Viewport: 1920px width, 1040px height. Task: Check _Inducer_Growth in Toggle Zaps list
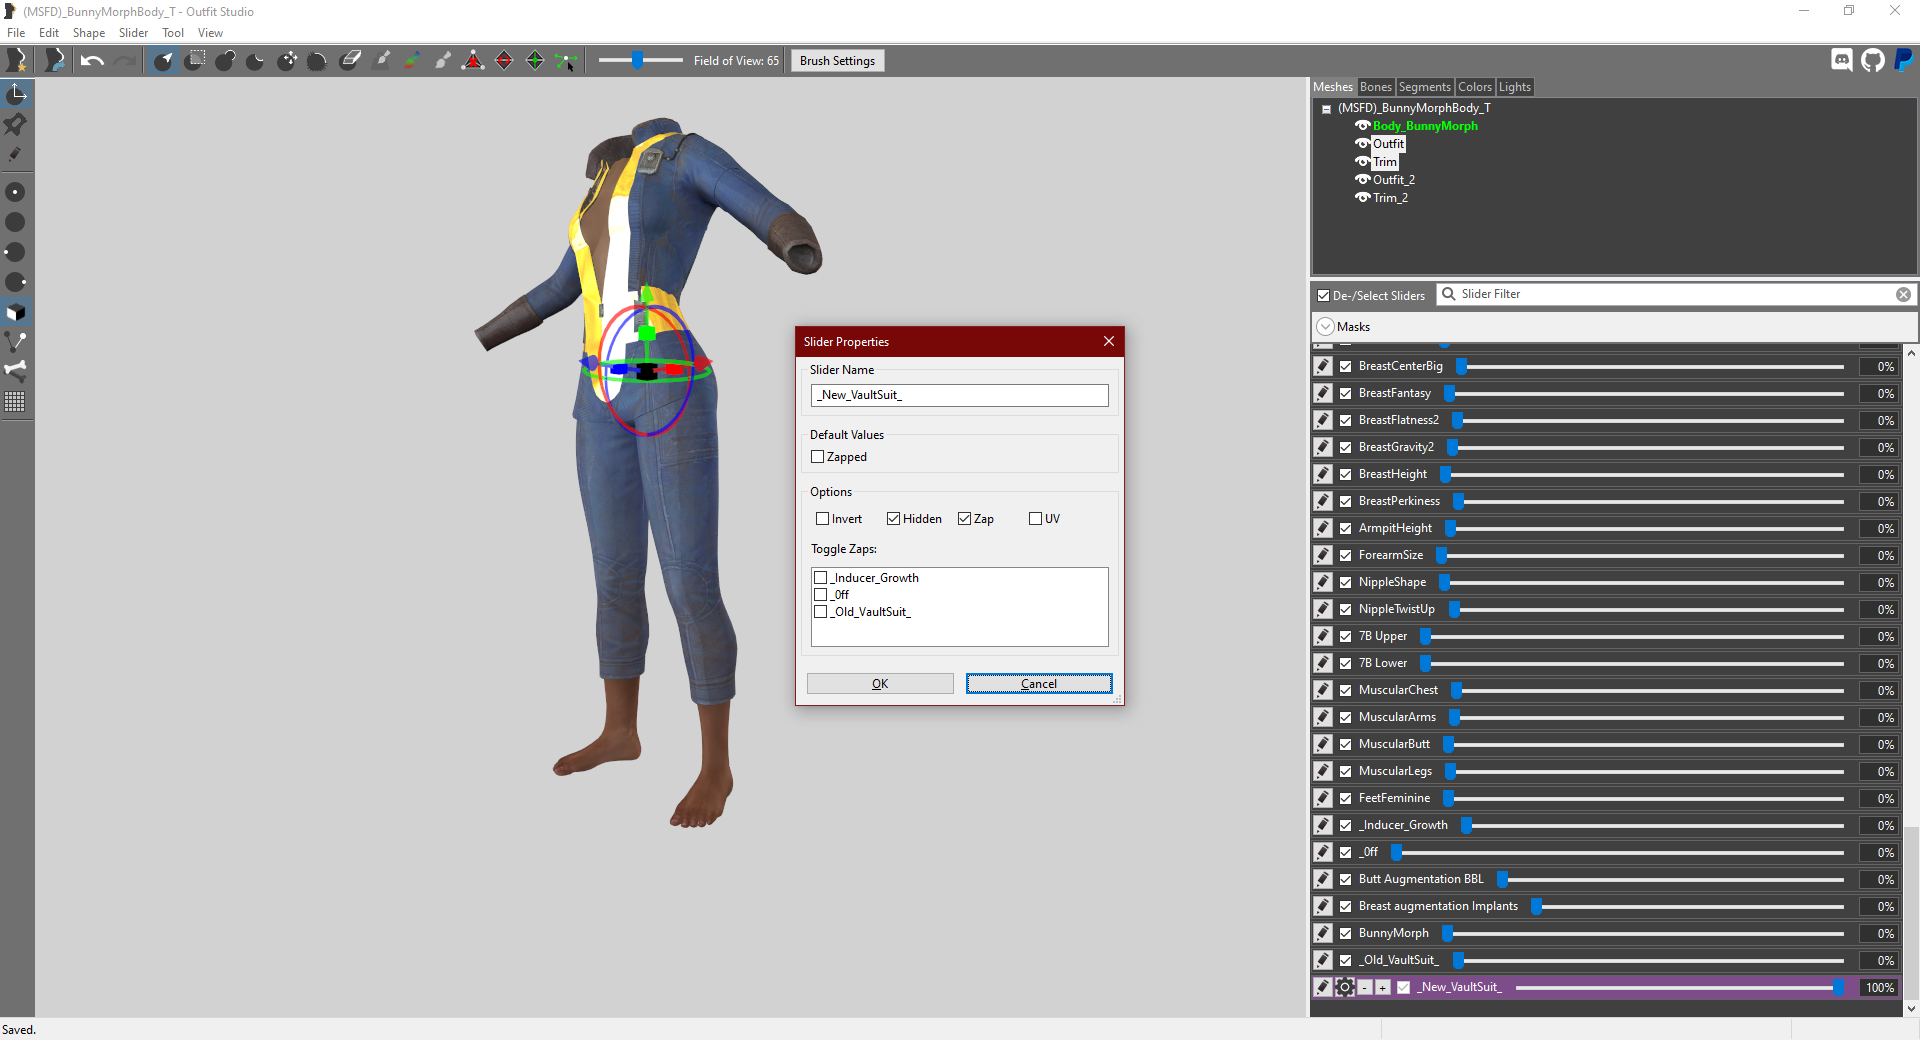[821, 578]
